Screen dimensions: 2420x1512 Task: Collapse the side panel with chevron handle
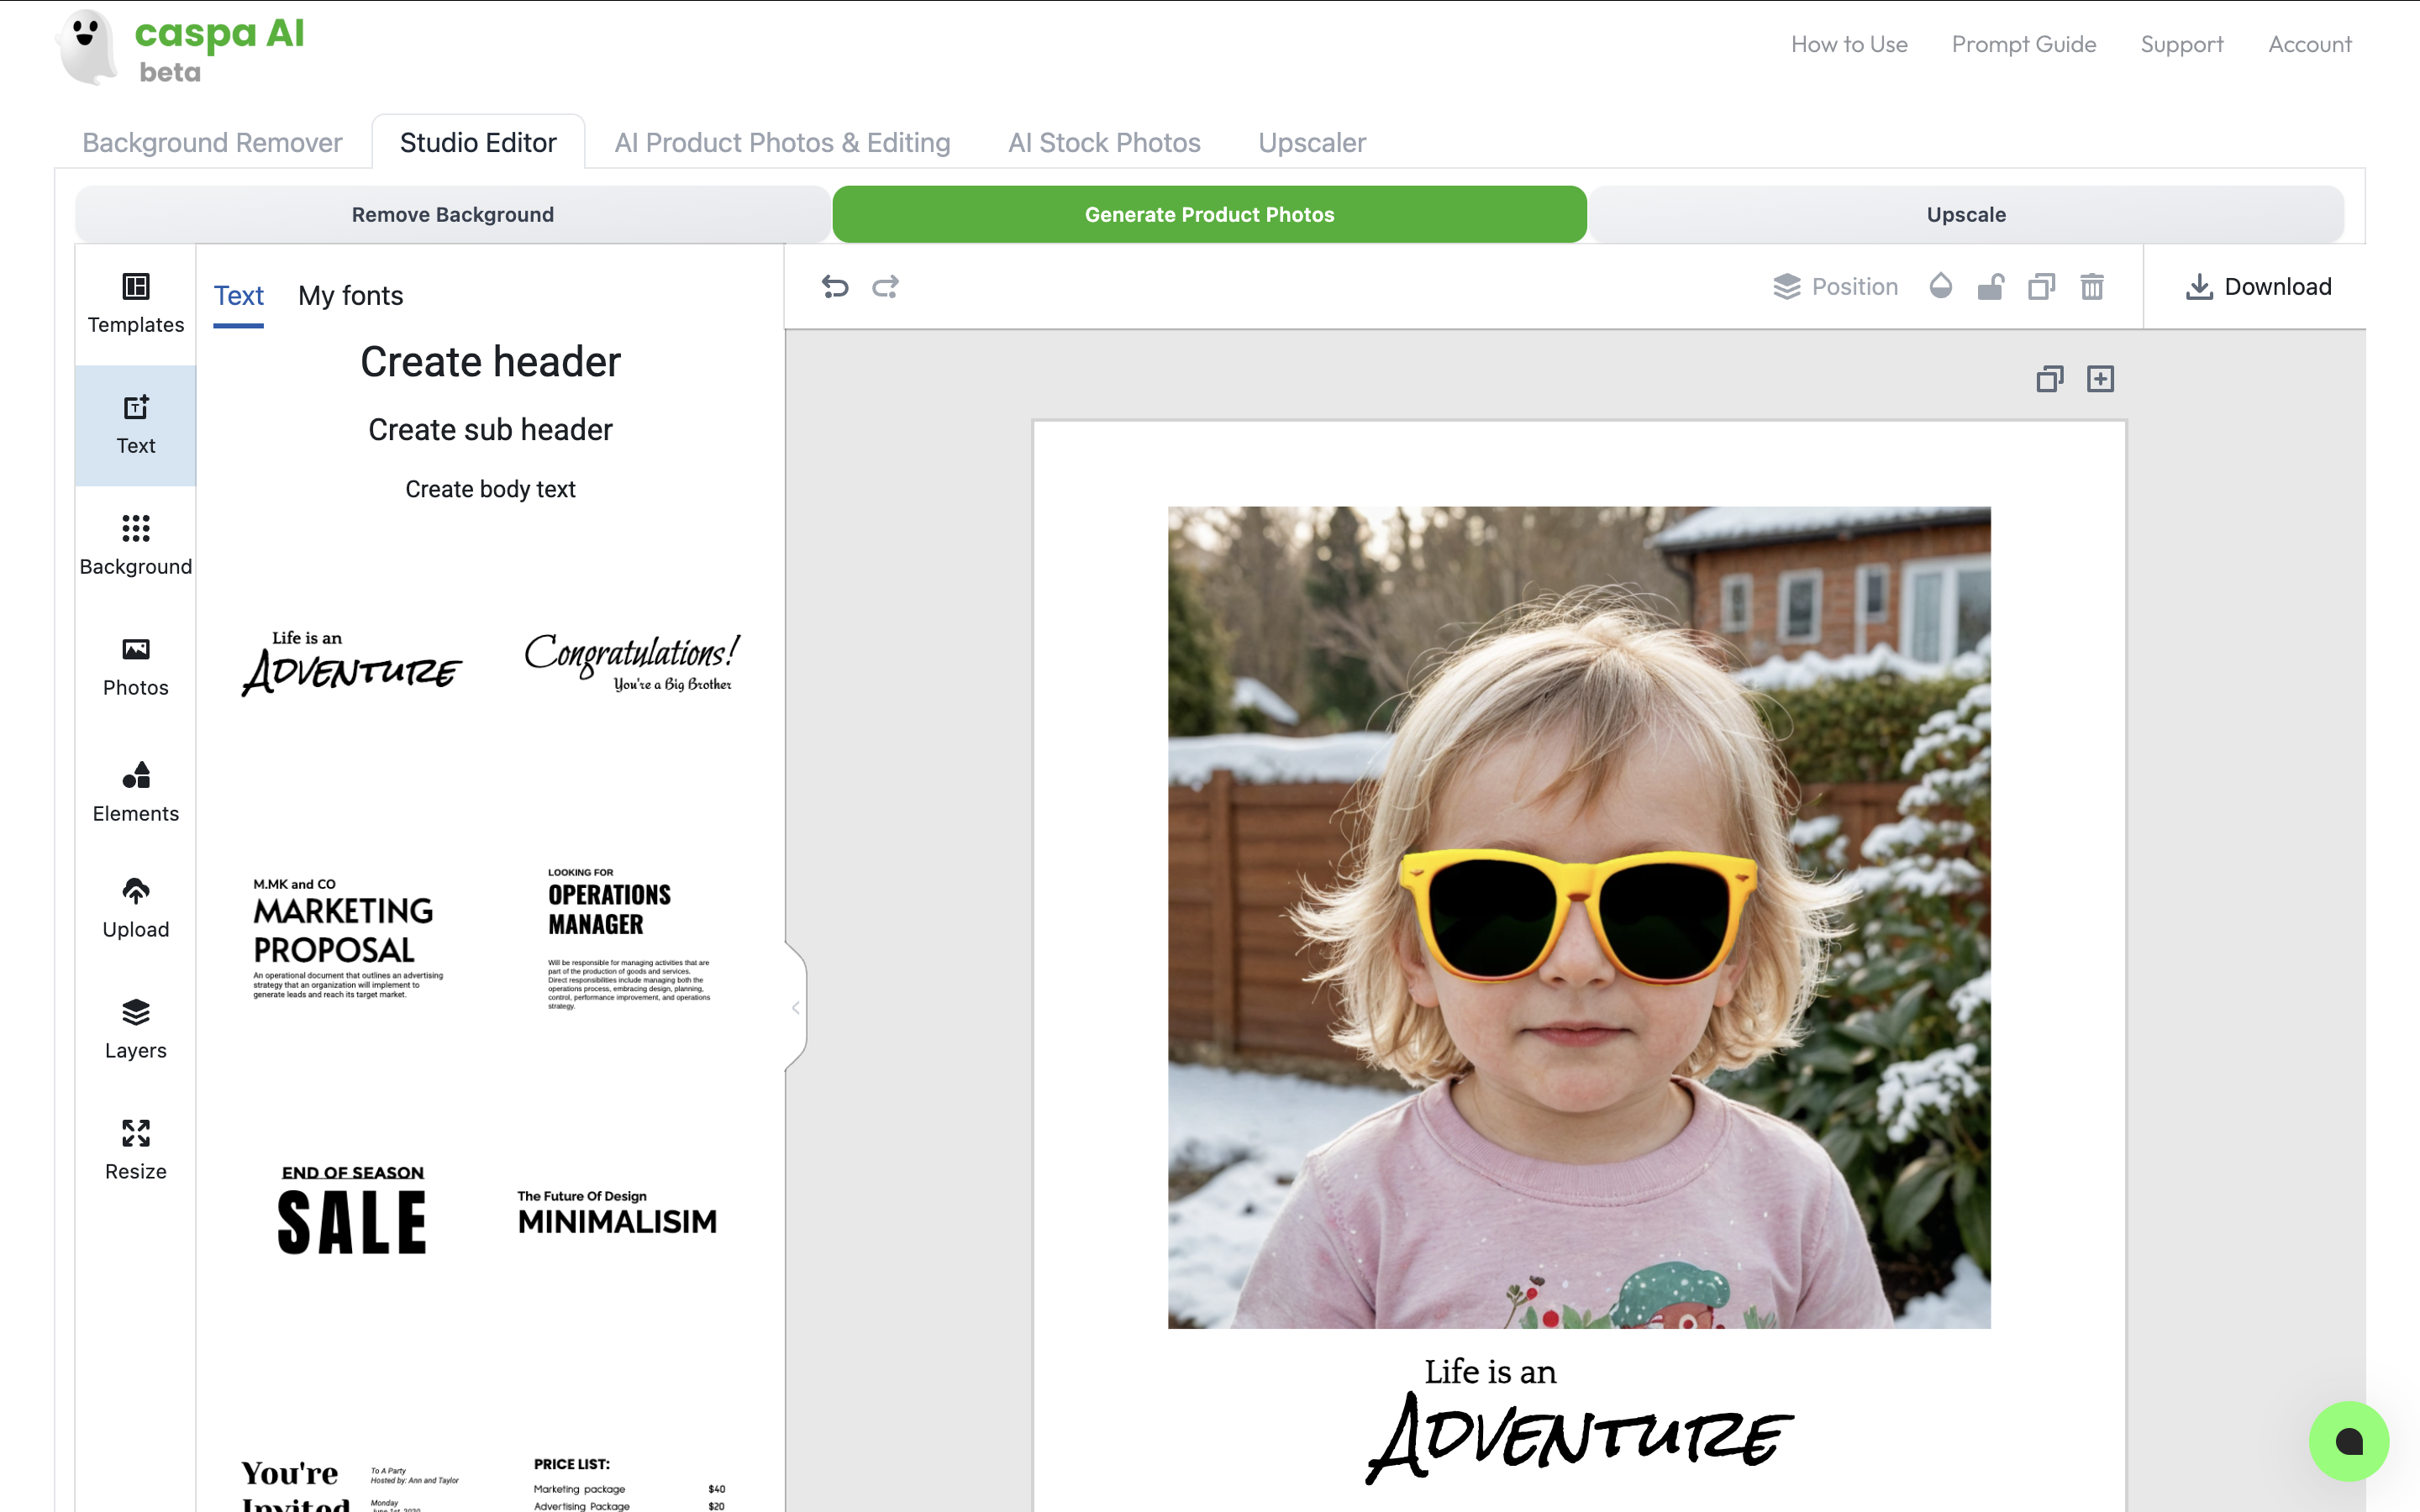[796, 1007]
